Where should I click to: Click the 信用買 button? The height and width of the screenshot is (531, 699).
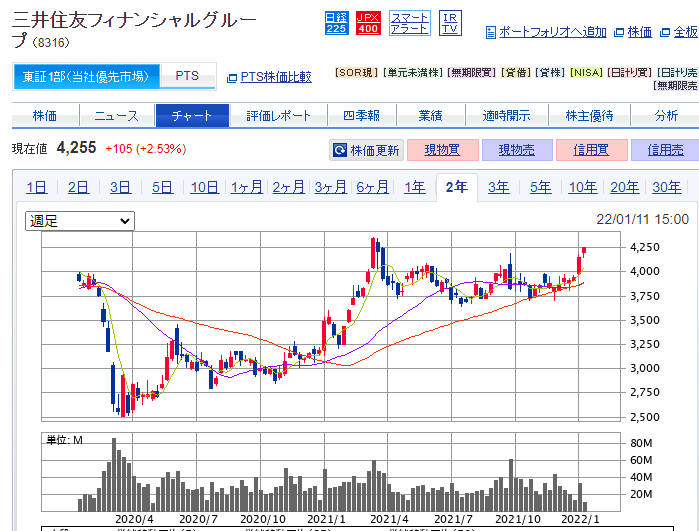pyautogui.click(x=592, y=150)
